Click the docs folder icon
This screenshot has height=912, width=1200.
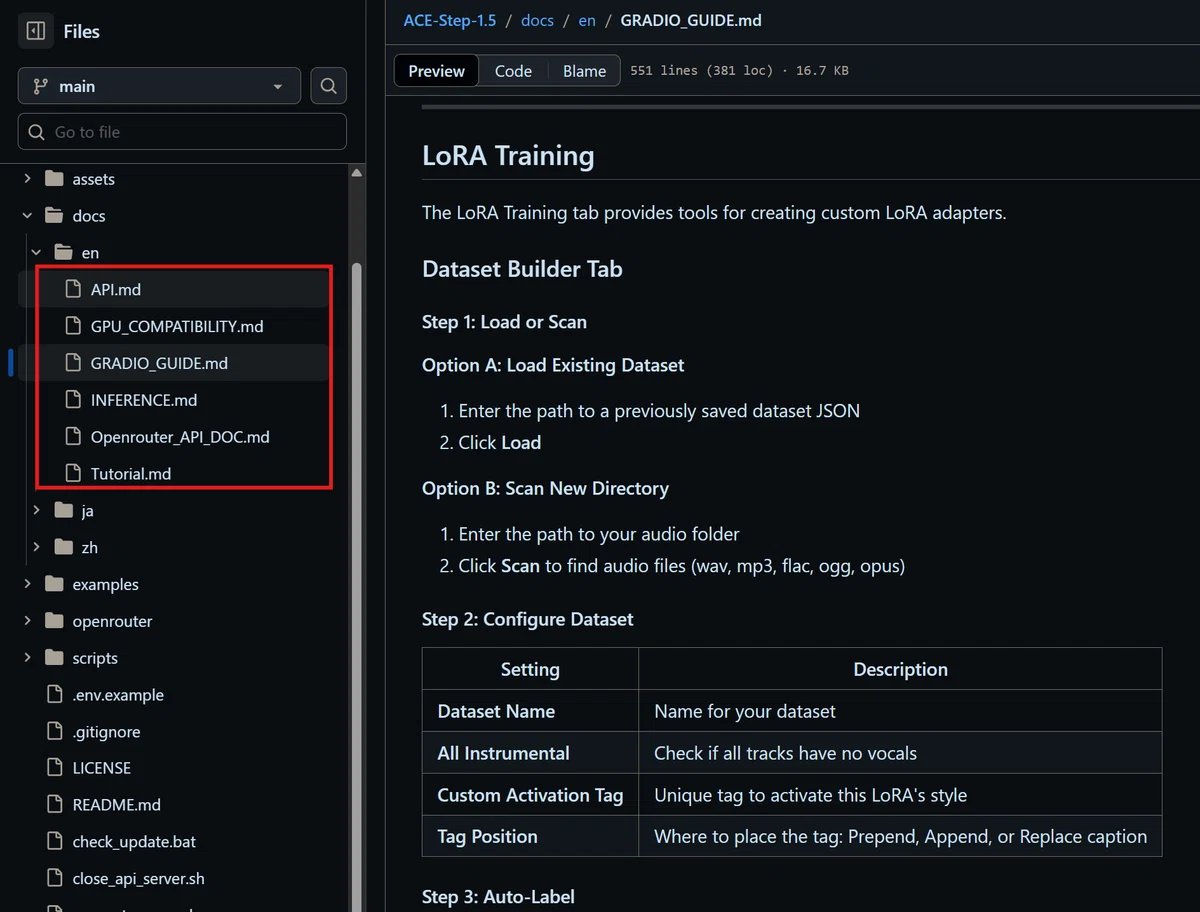[x=54, y=216]
